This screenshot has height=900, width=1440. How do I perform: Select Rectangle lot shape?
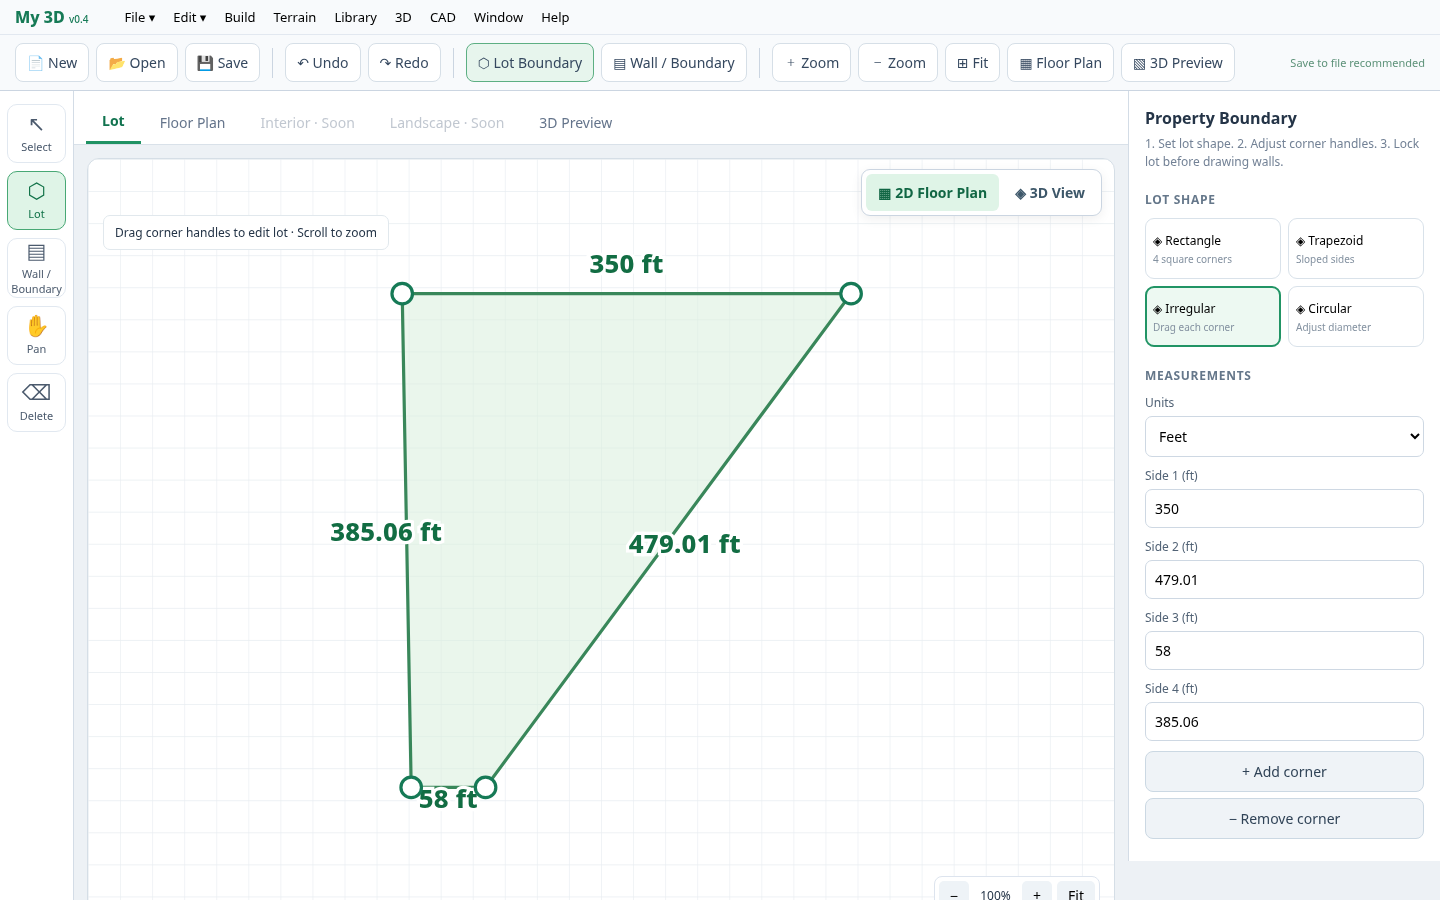[1212, 248]
